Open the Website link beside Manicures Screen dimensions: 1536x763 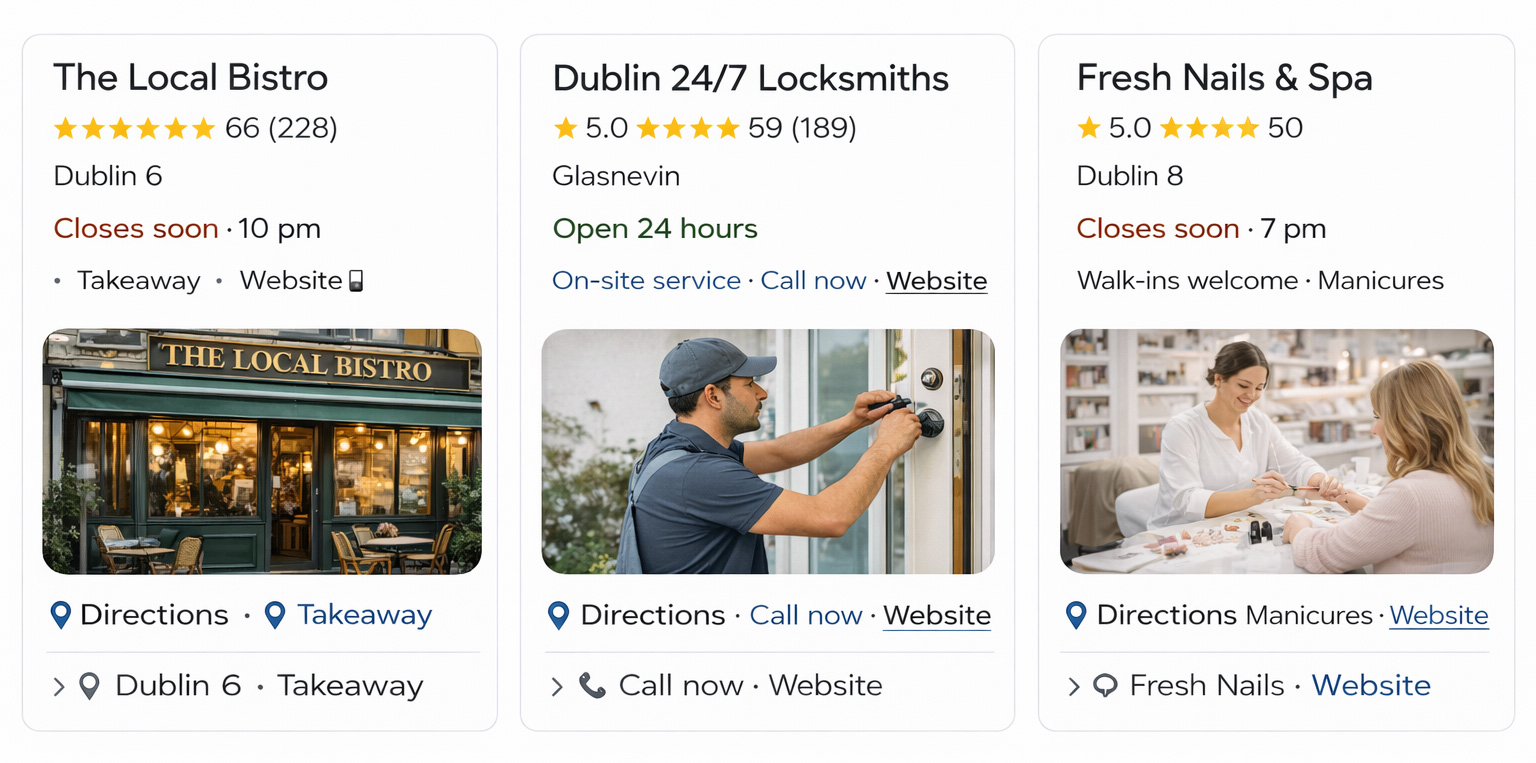point(1439,615)
